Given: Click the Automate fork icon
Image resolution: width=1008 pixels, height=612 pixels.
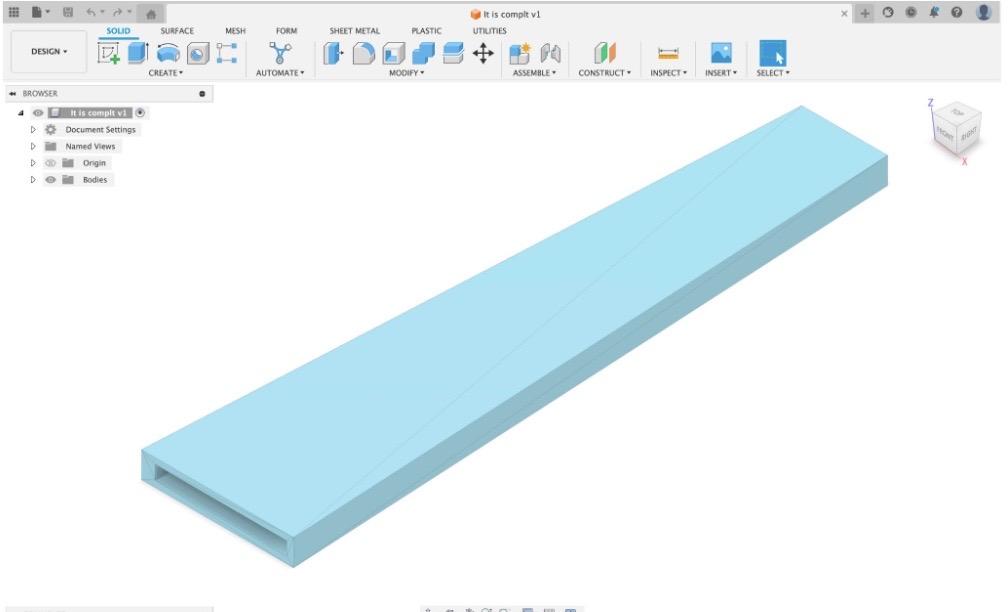Looking at the screenshot, I should (280, 53).
